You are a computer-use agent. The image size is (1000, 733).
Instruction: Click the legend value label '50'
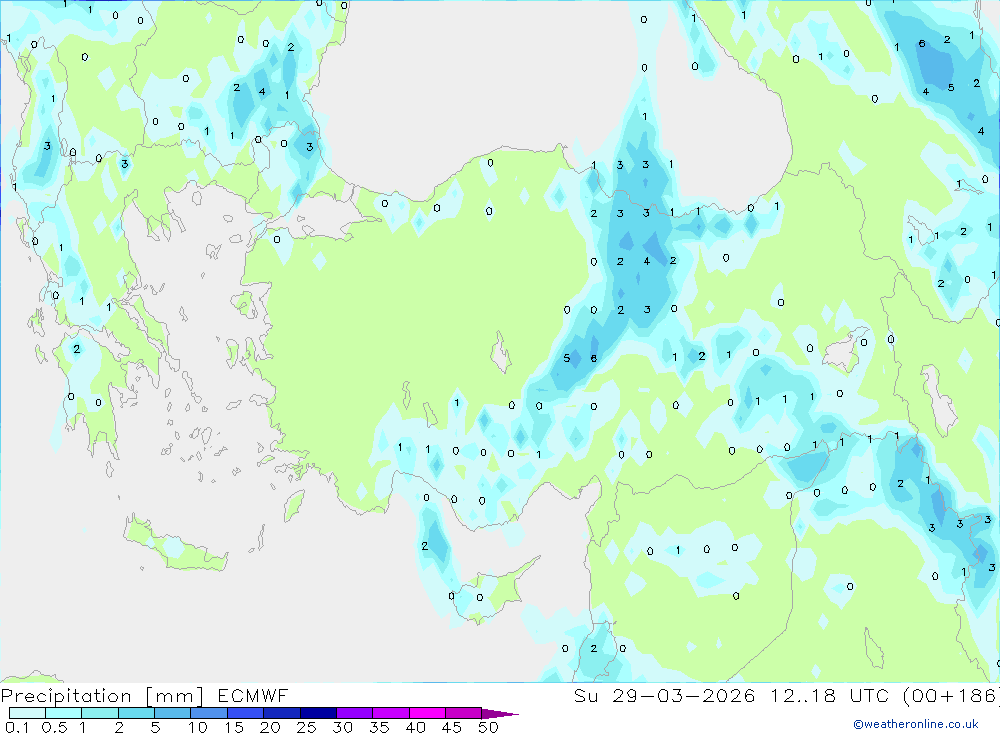click(x=489, y=727)
